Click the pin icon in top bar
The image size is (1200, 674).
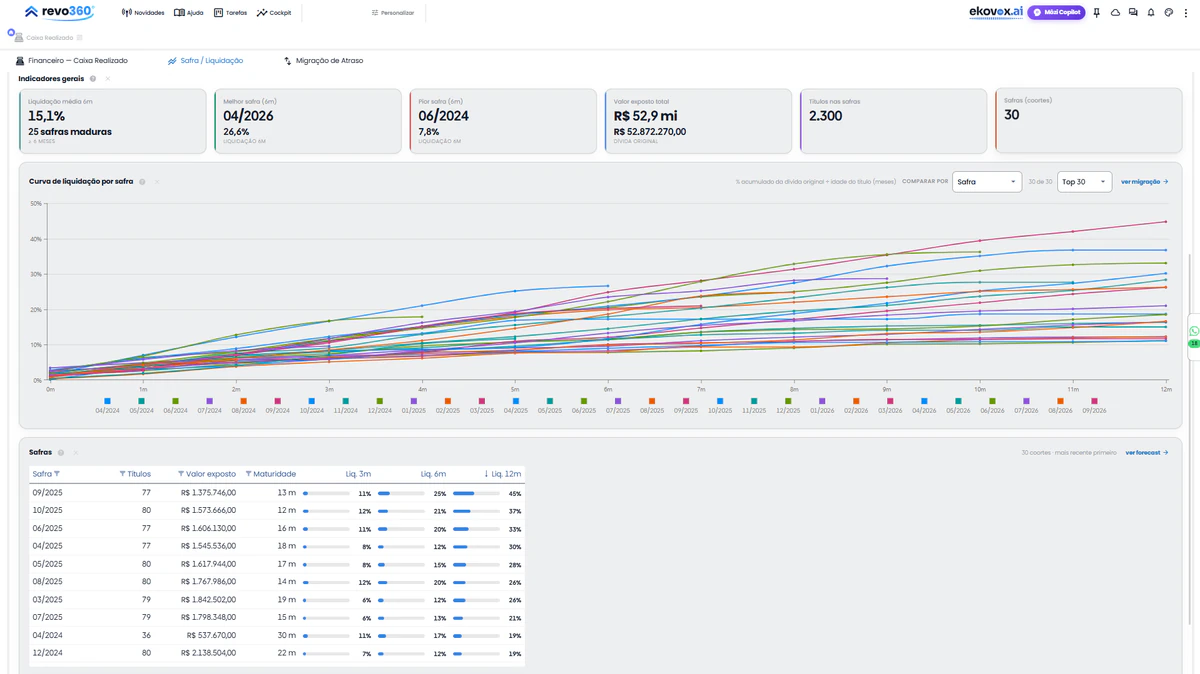point(1097,13)
